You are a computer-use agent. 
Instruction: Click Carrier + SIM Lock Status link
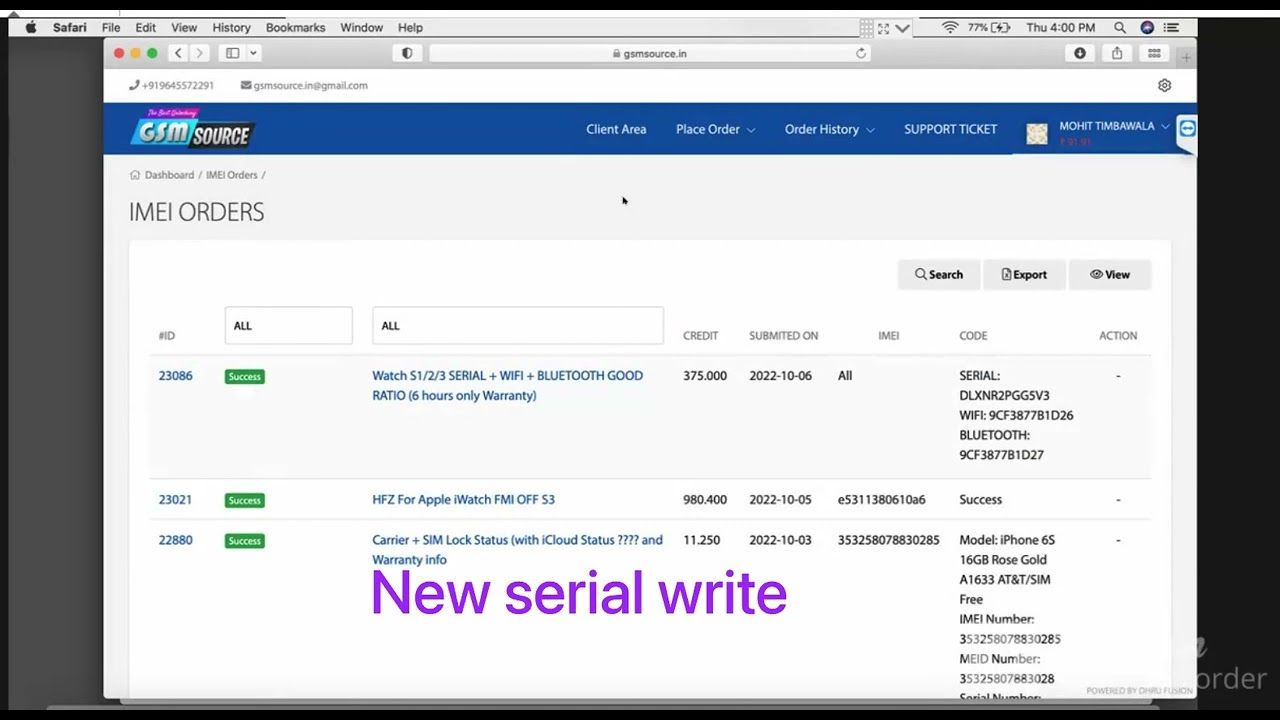(517, 550)
